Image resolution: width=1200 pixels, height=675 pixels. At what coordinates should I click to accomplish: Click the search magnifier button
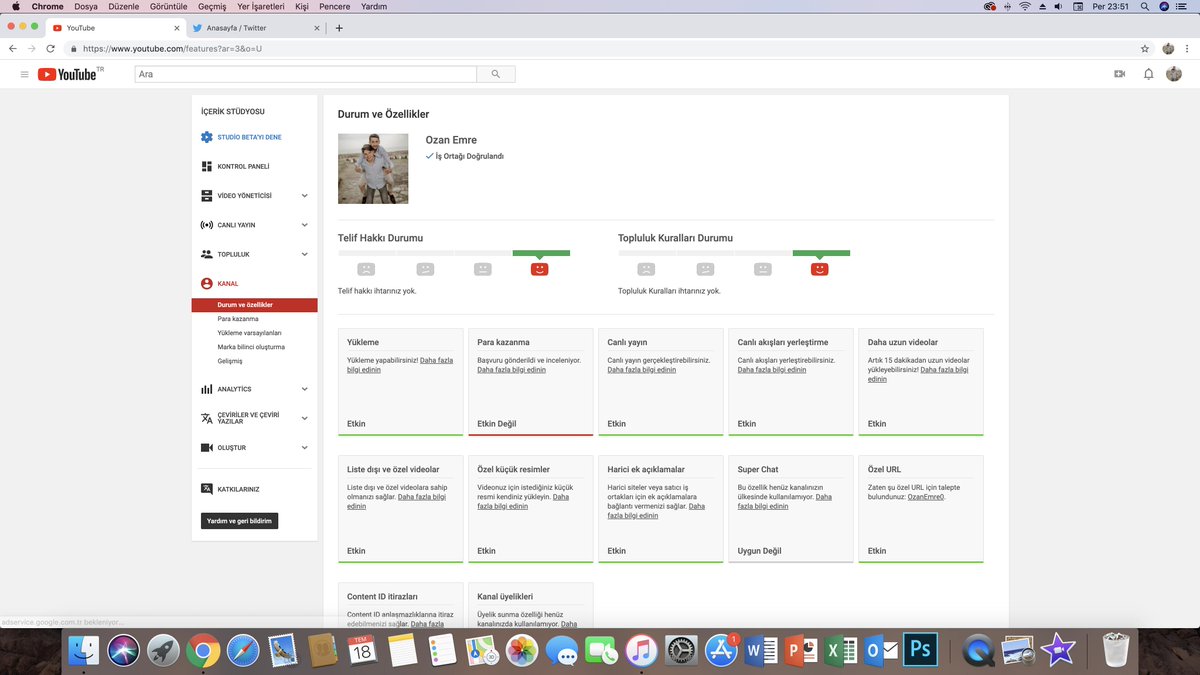496,74
